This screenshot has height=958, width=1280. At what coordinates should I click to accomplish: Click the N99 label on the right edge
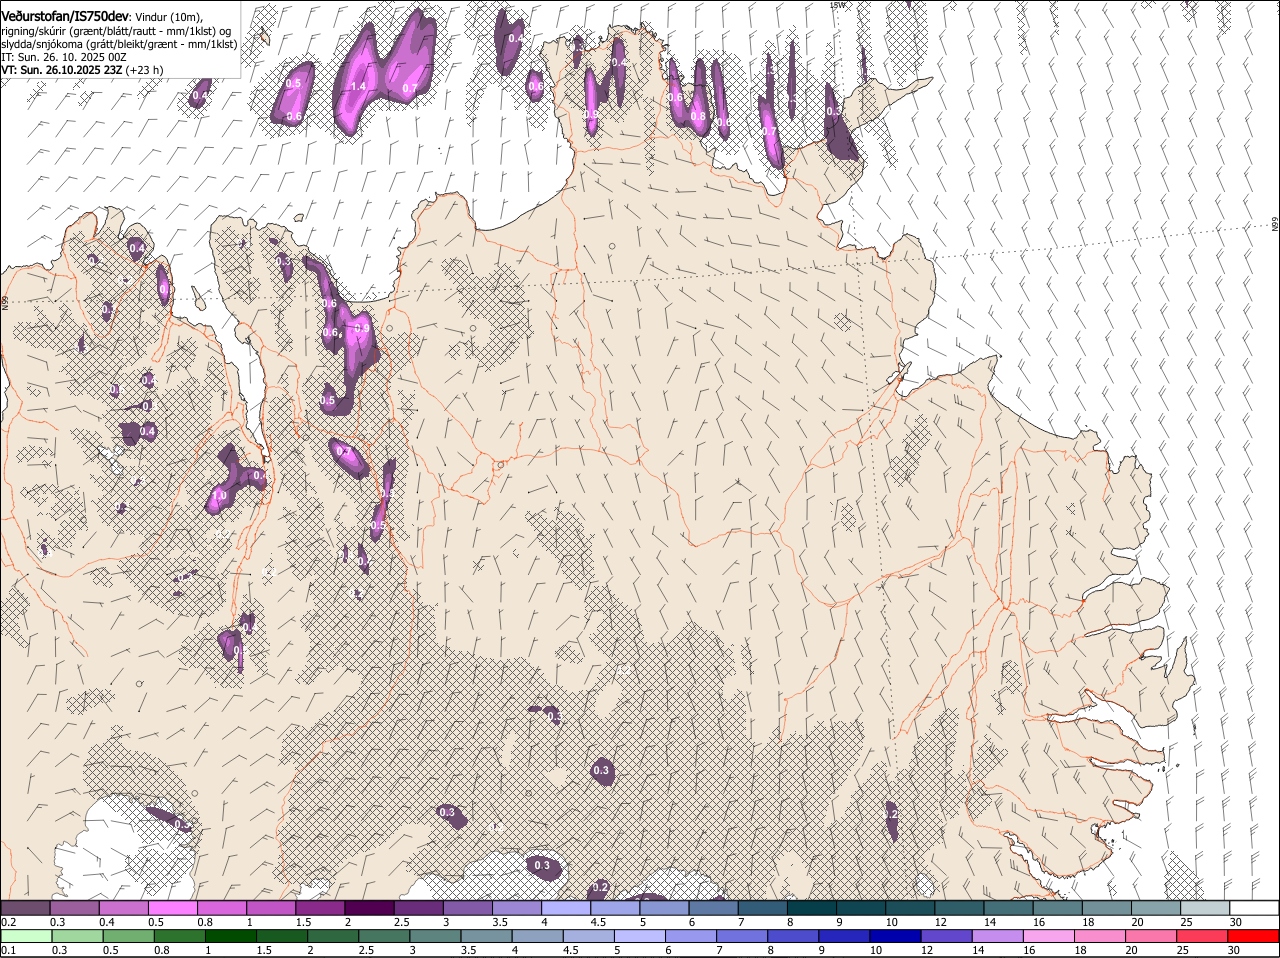[1275, 225]
